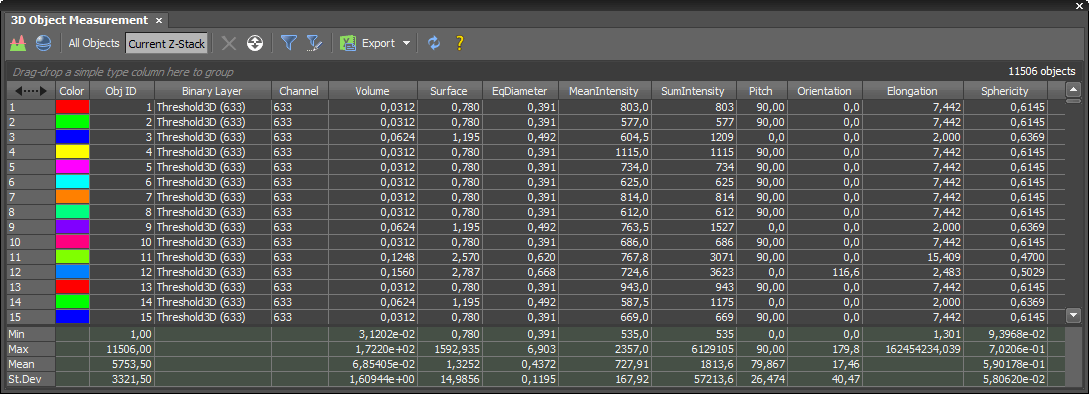Sort by the Orientation column header
Image resolution: width=1089 pixels, height=394 pixels.
pyautogui.click(x=824, y=91)
